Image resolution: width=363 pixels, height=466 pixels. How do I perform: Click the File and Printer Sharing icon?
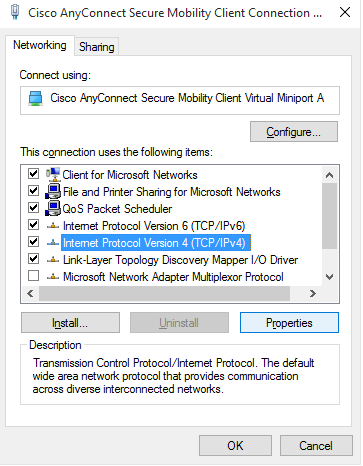[x=53, y=191]
